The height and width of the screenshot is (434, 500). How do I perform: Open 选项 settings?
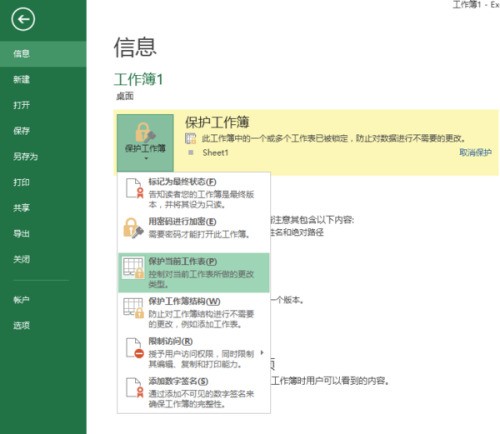43,325
